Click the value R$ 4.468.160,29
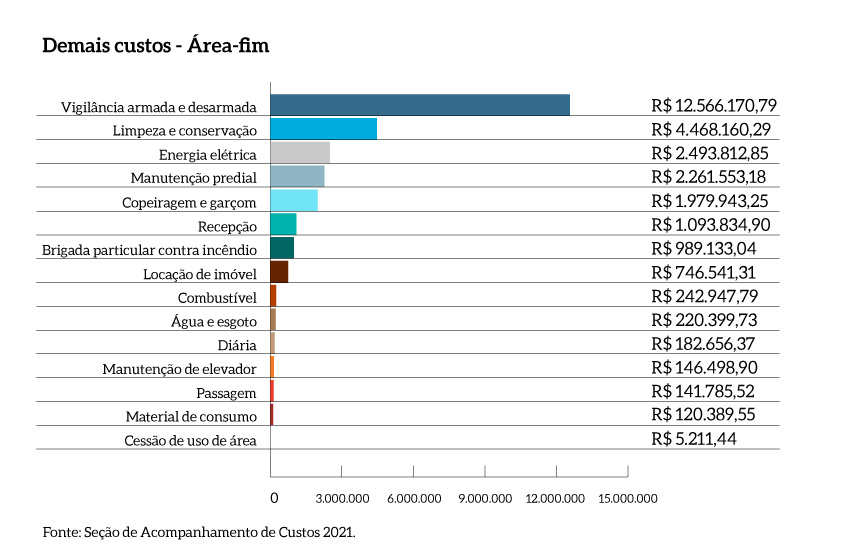 pyautogui.click(x=710, y=129)
